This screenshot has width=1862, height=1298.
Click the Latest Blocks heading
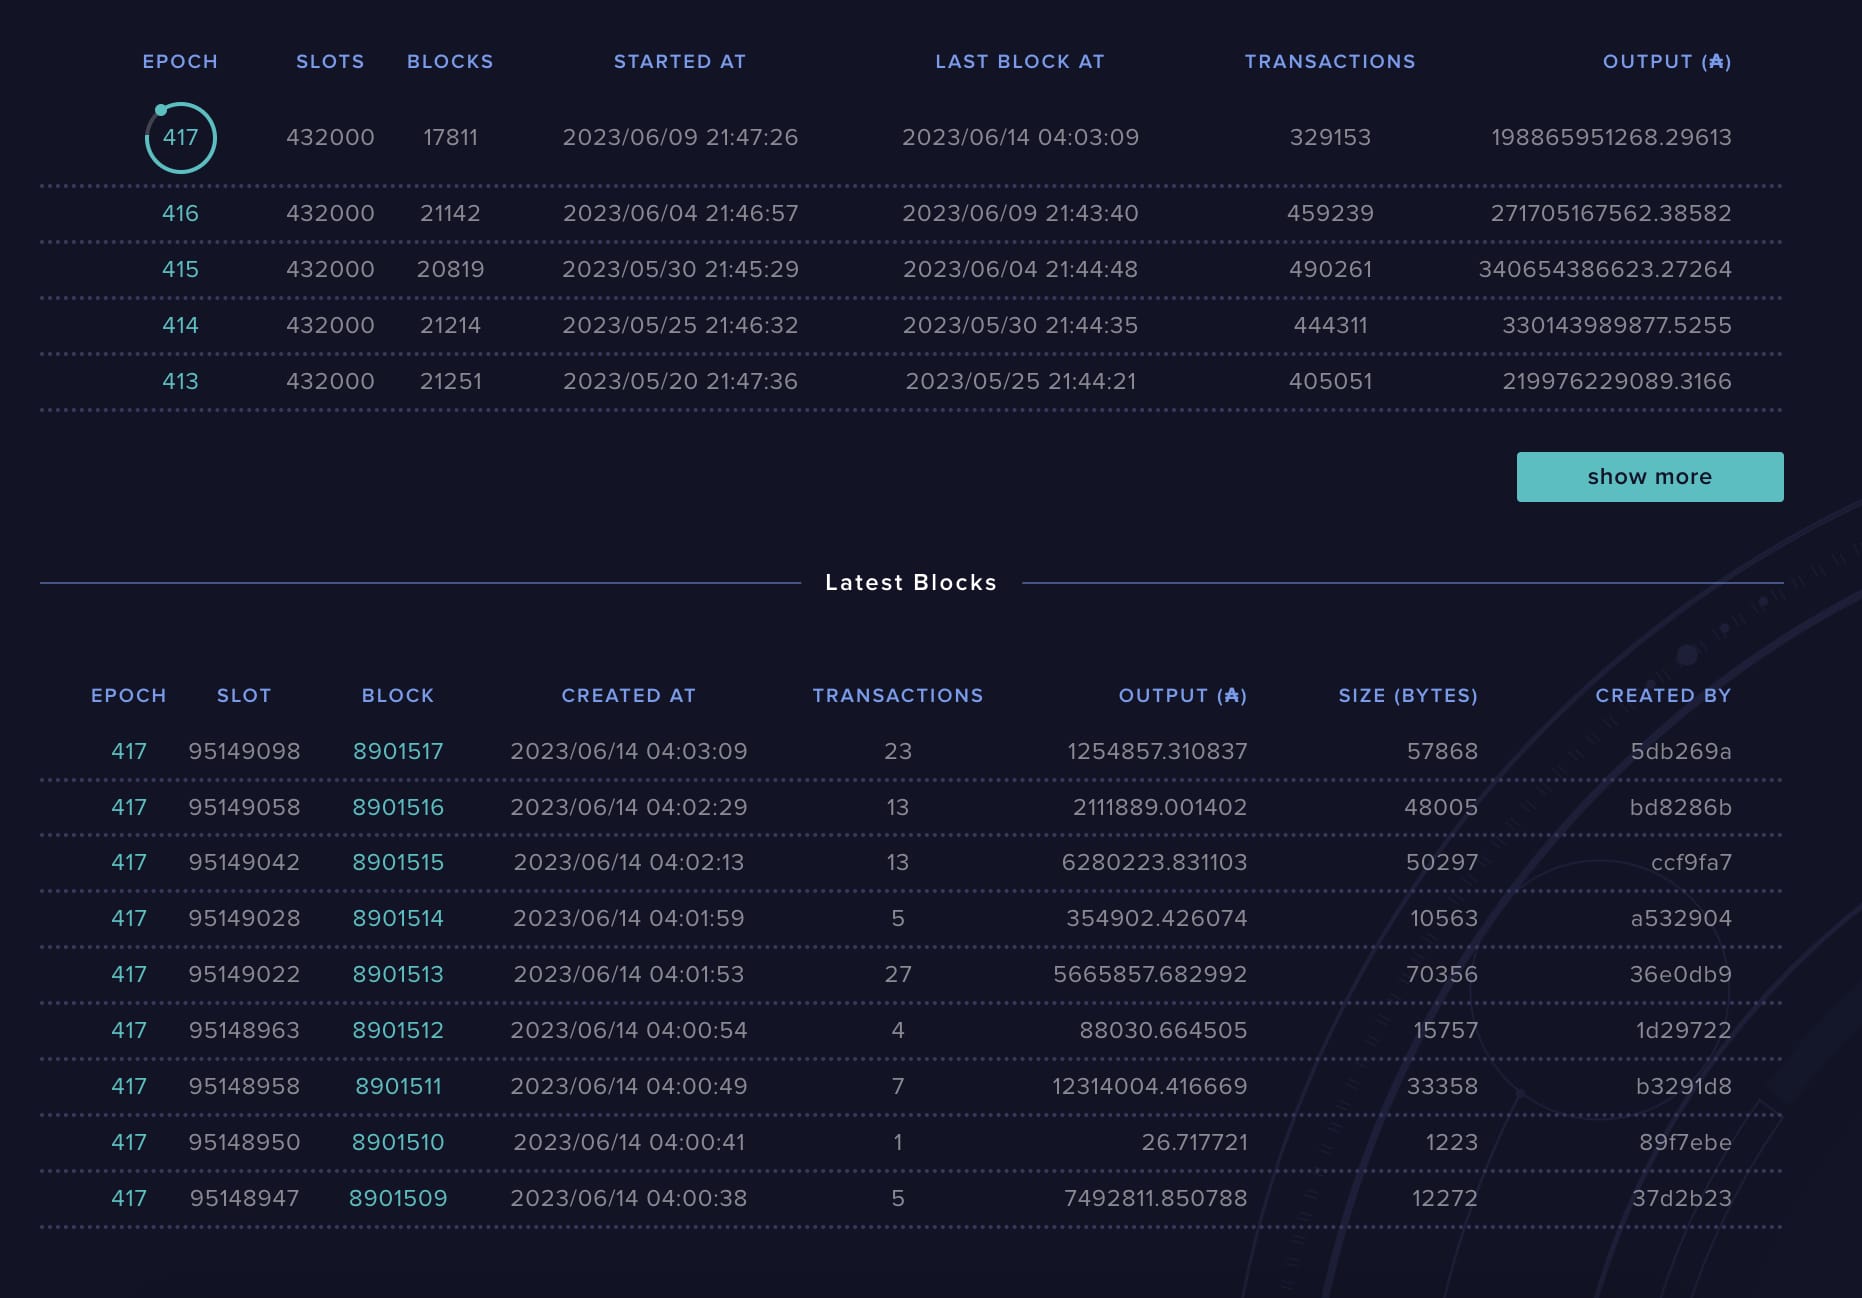[911, 582]
